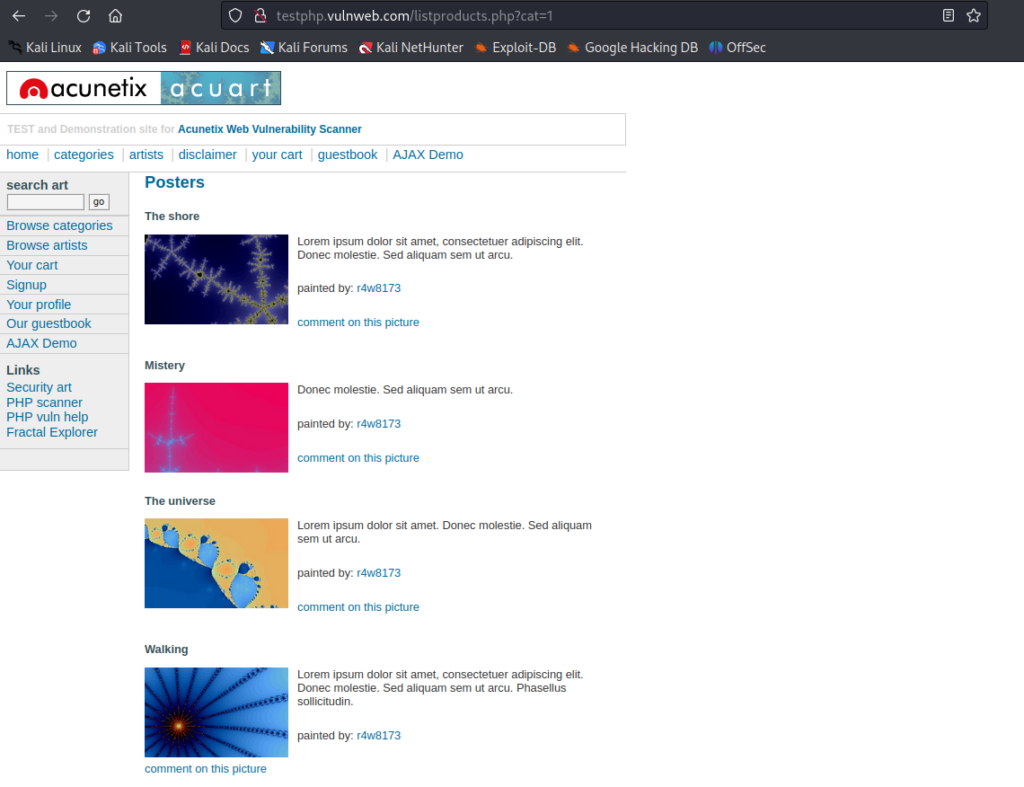1024x787 pixels.
Task: Go to the browser home page
Action: 115,16
